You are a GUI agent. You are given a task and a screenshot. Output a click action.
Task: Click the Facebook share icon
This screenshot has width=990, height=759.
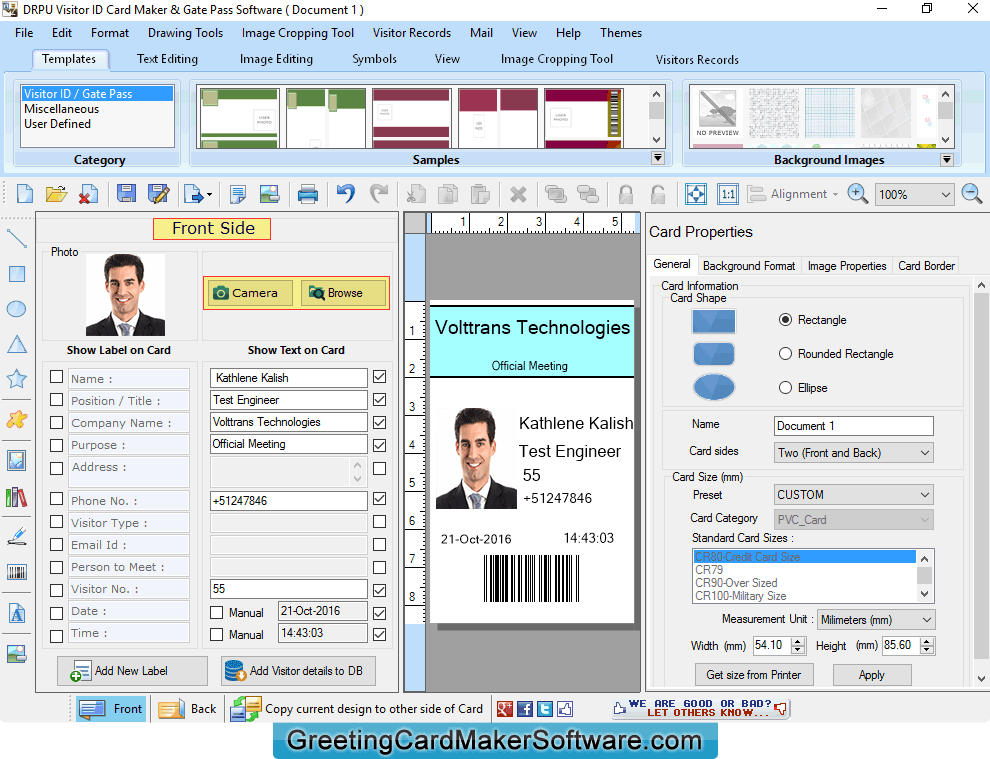[525, 709]
